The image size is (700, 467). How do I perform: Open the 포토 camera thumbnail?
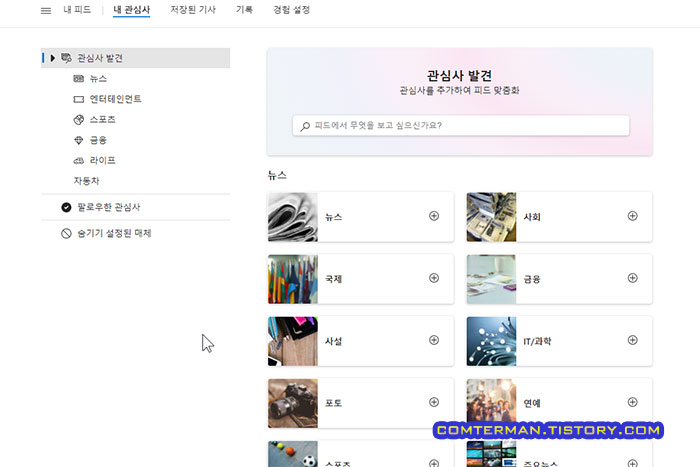293,403
